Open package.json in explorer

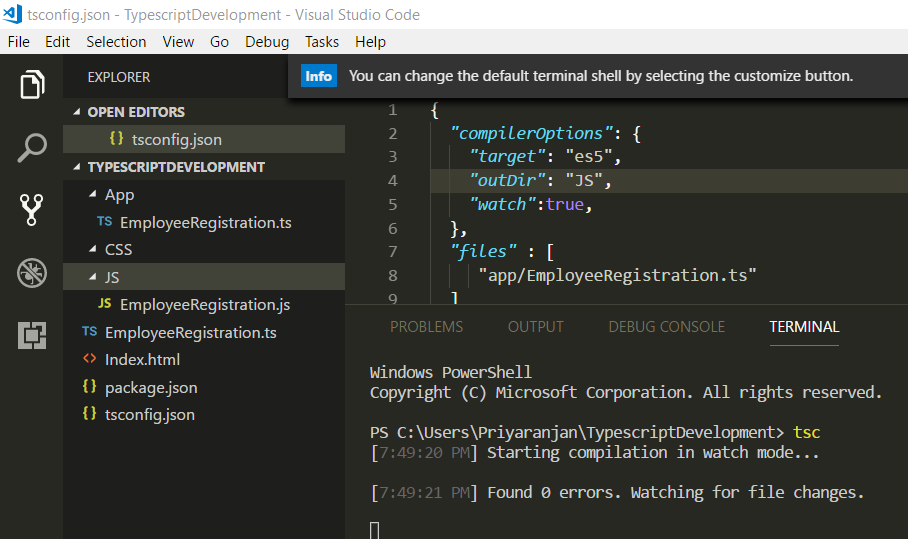pyautogui.click(x=150, y=387)
